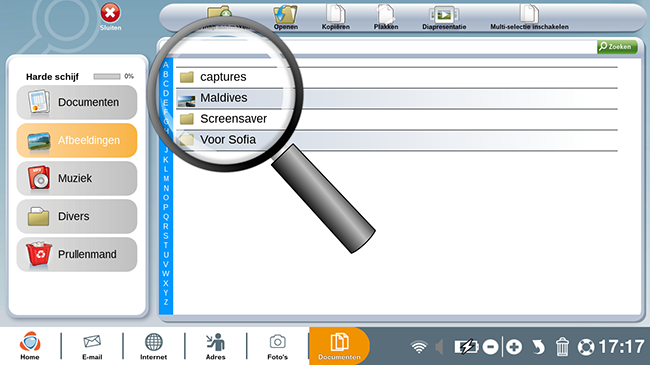Open Foto's camera icon
The width and height of the screenshot is (650, 365).
click(277, 347)
